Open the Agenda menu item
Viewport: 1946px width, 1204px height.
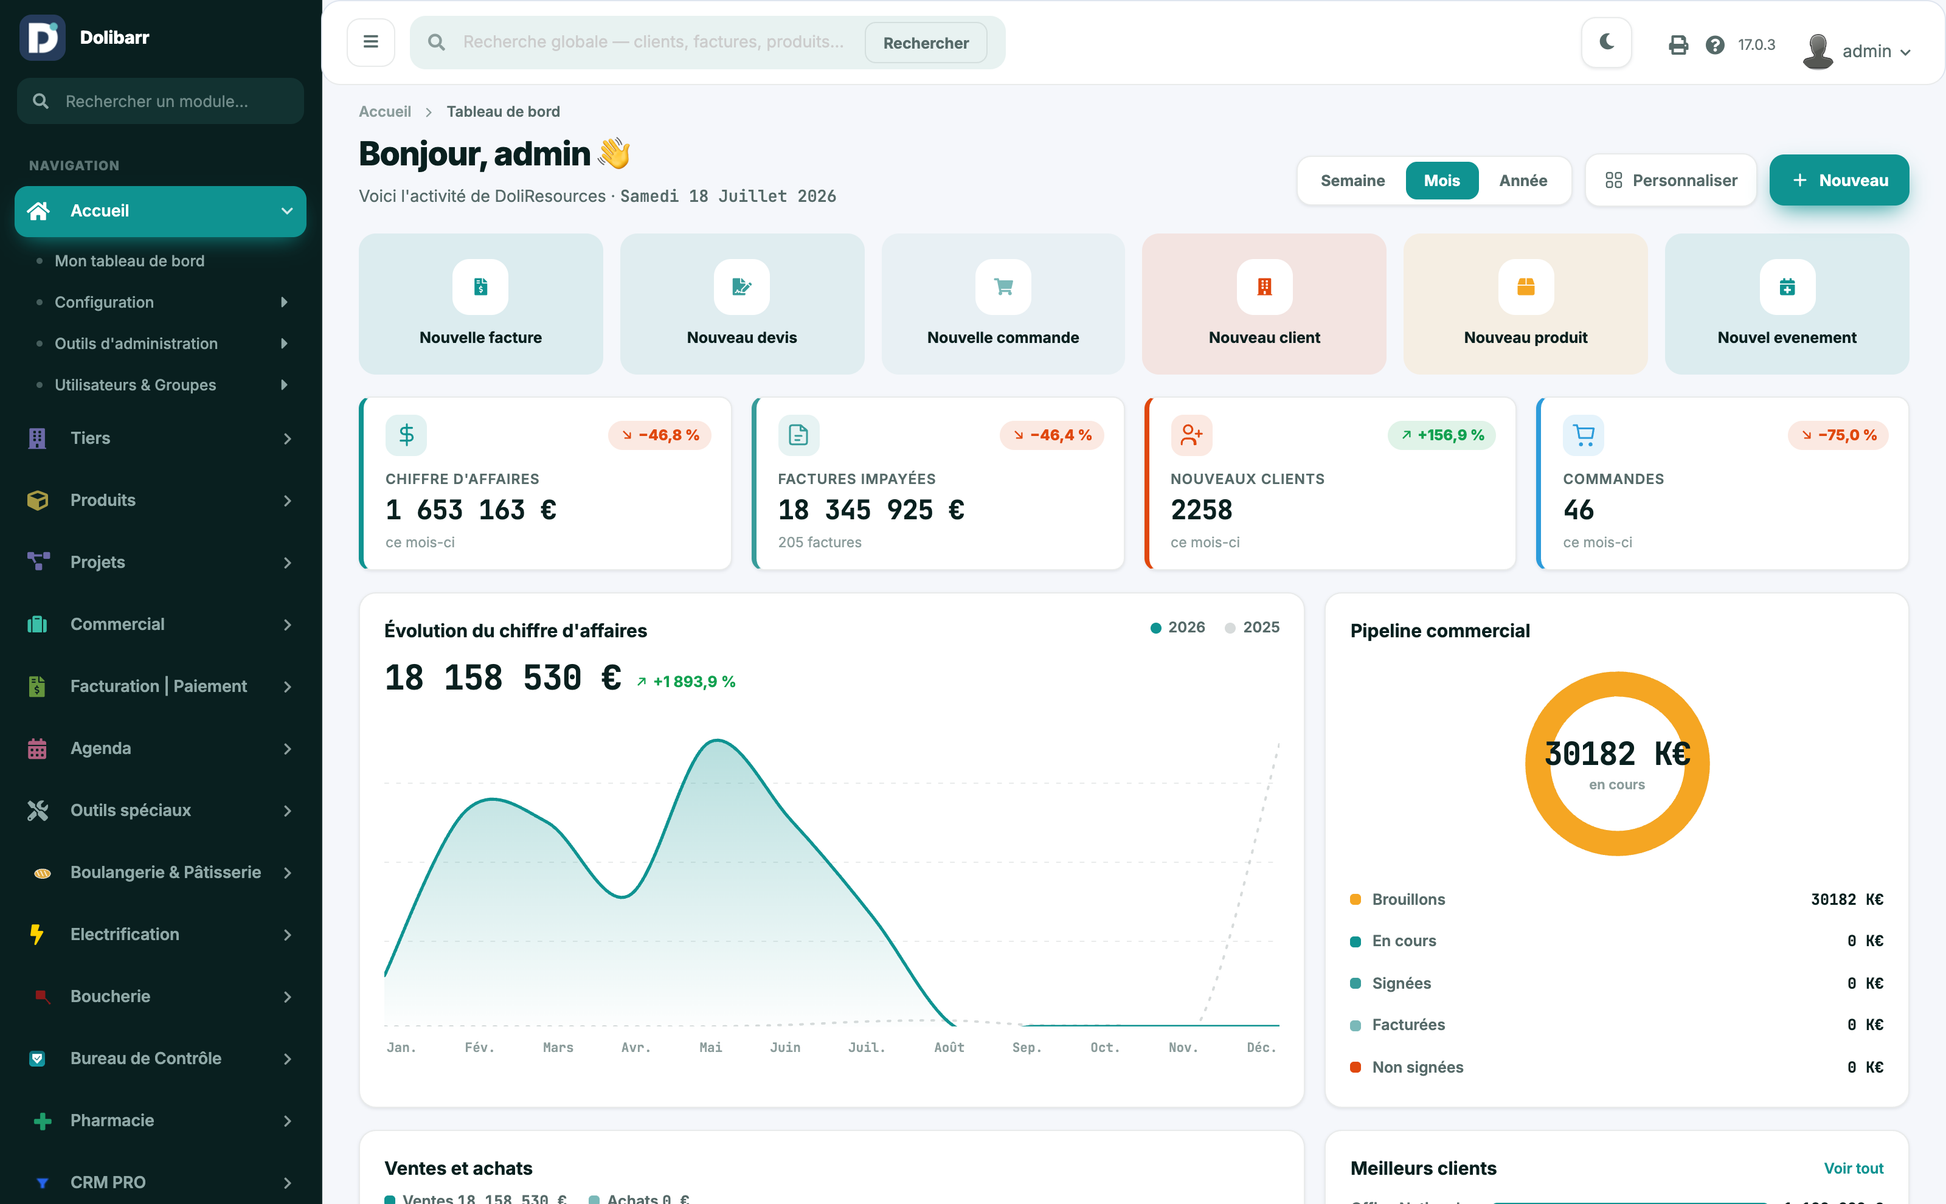160,748
